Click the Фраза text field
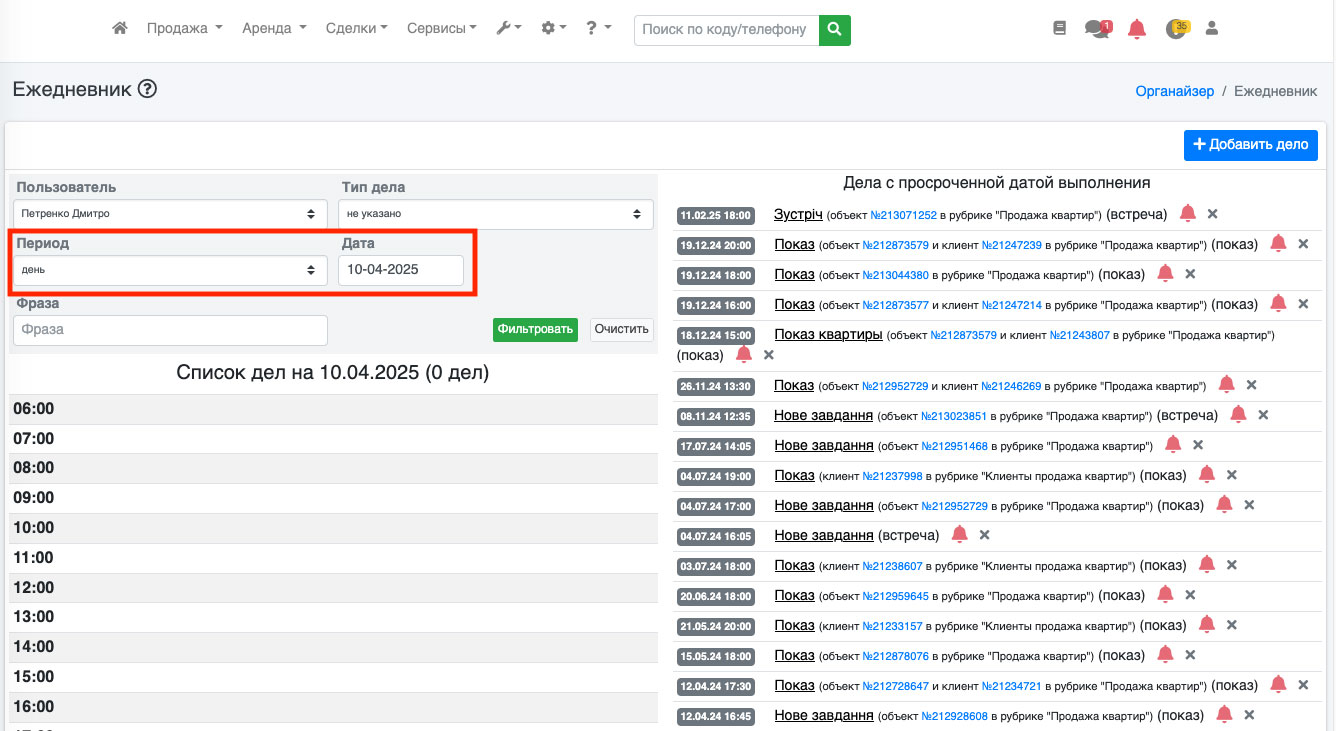The width and height of the screenshot is (1336, 731). [170, 330]
